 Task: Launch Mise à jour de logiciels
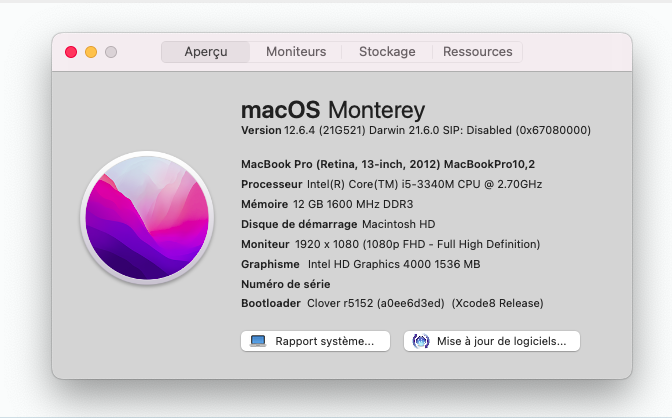tap(492, 341)
